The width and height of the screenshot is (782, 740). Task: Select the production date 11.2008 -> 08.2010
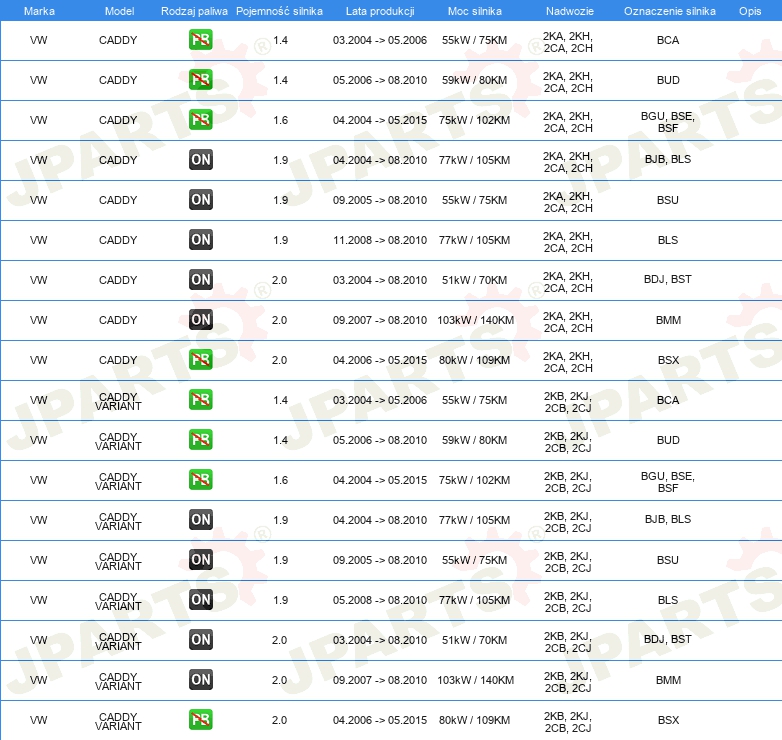(380, 240)
